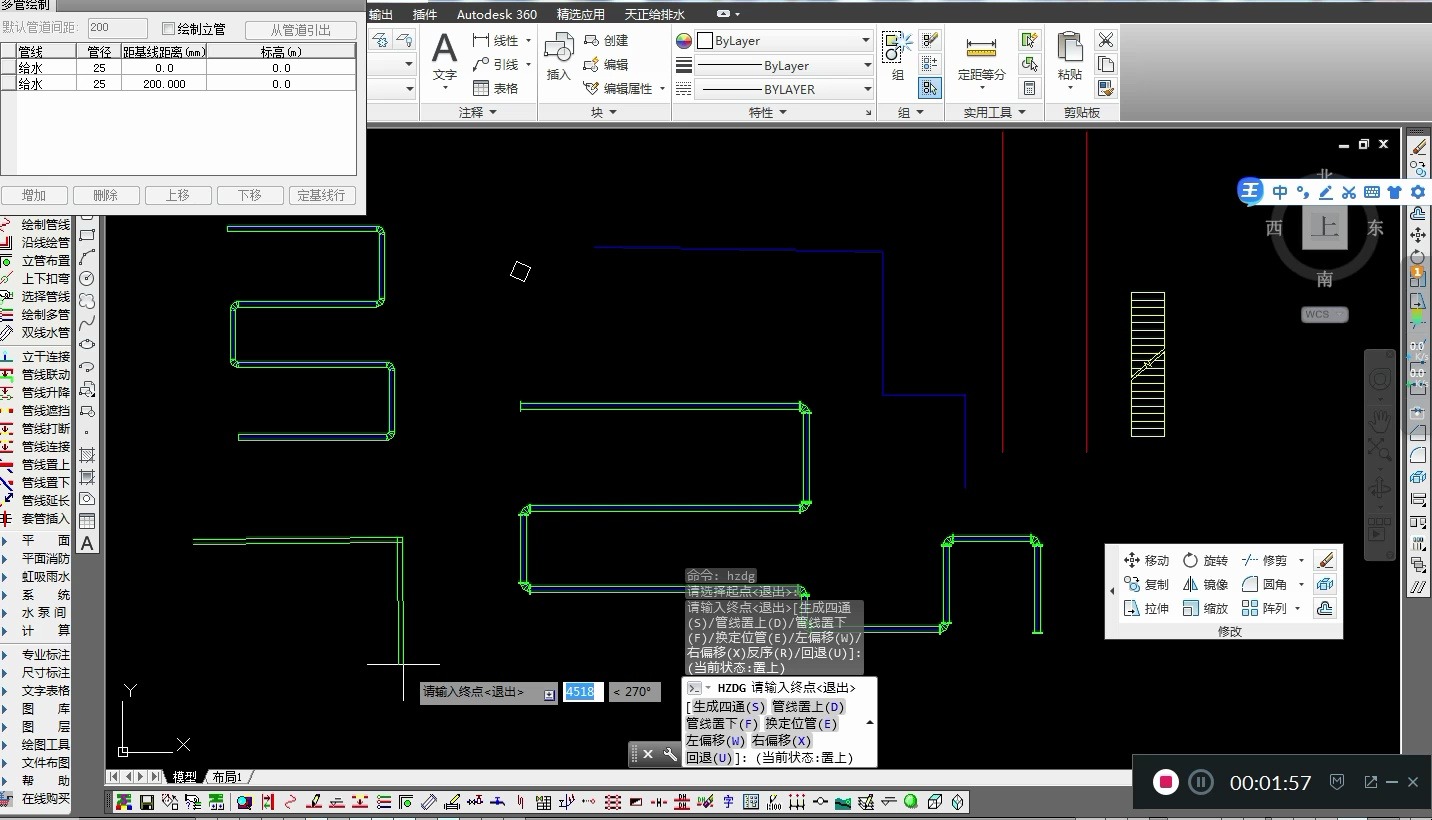Screen dimensions: 1432x820
Task: Switch to the 布局1 layout tab
Action: [228, 777]
